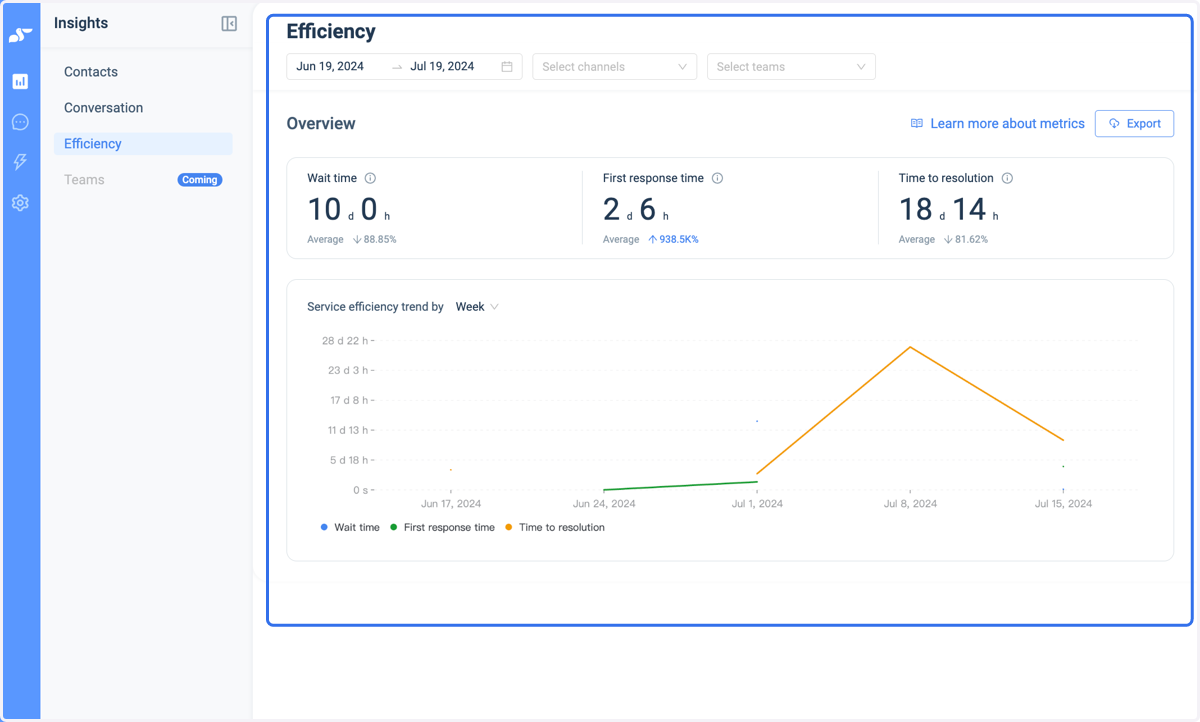This screenshot has width=1200, height=722.
Task: Select the Efficiency menu item
Action: coord(143,144)
